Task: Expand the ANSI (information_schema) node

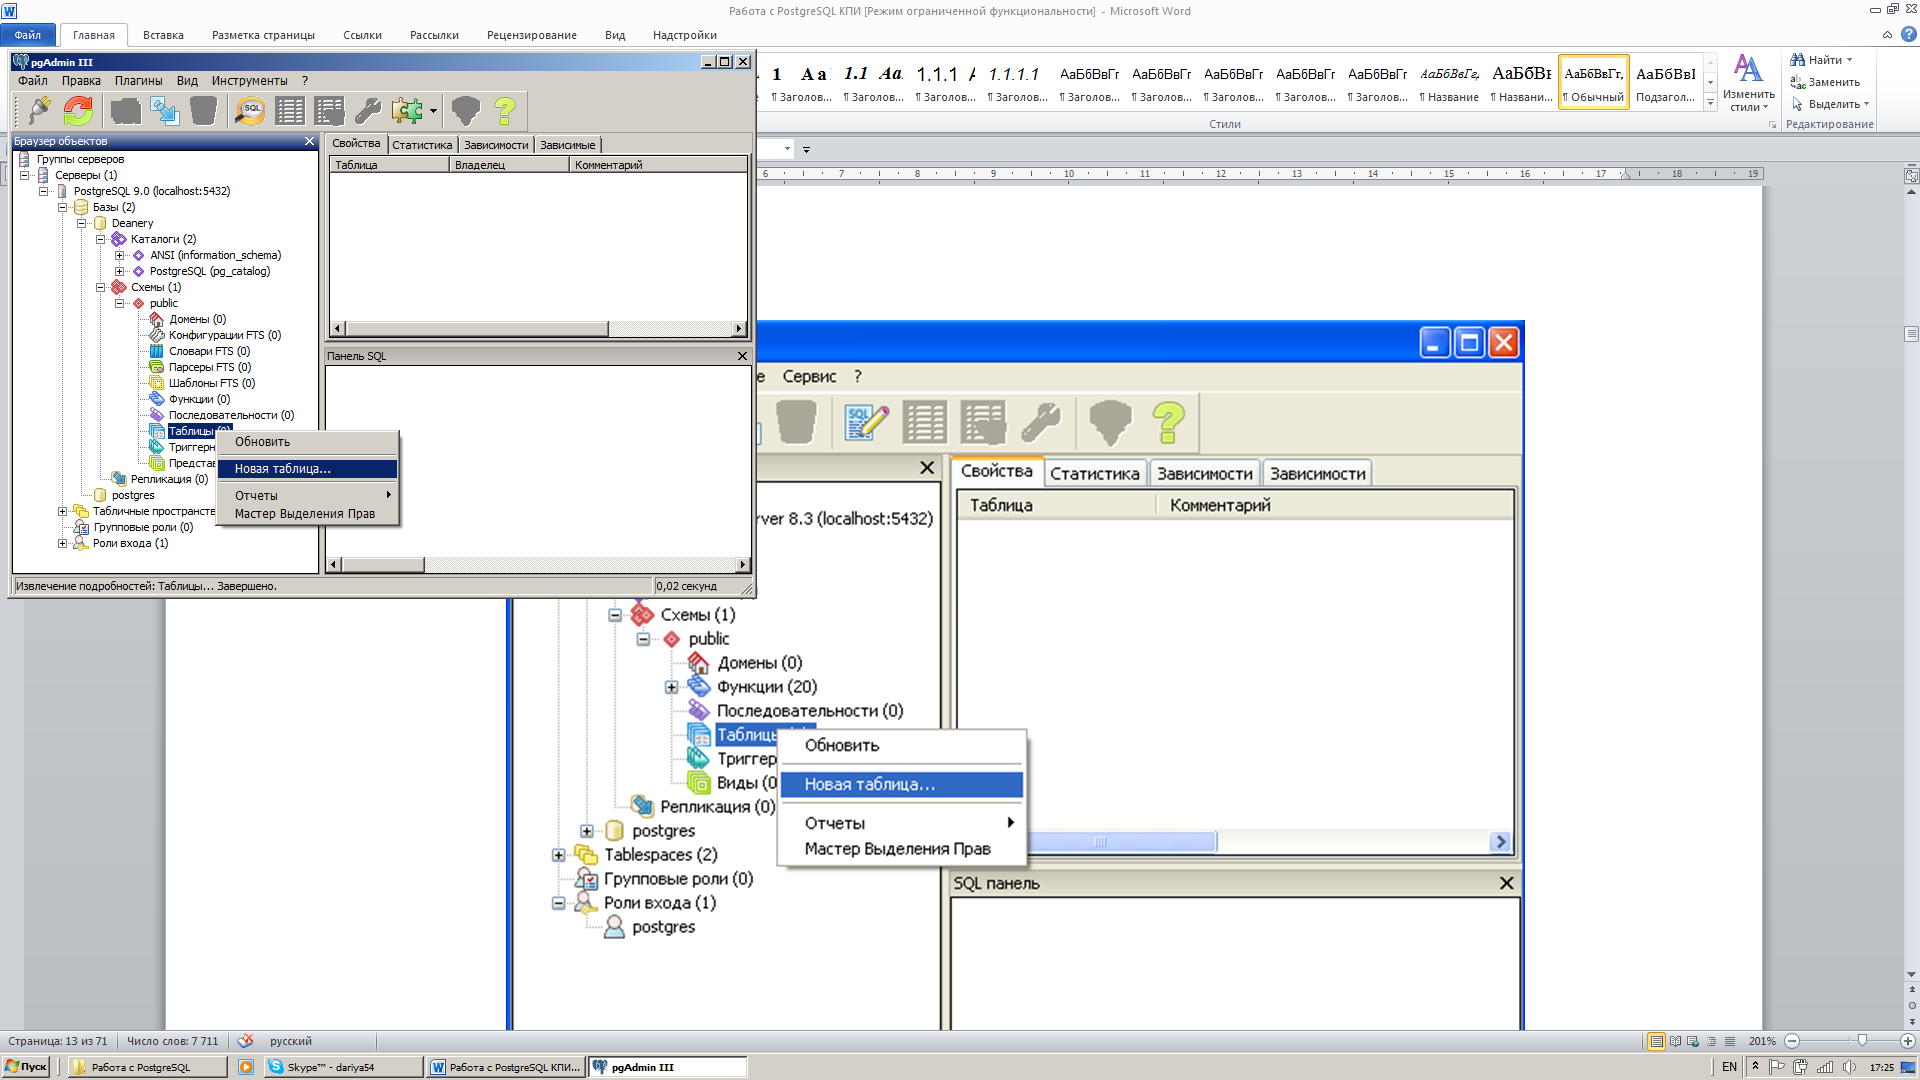Action: pos(119,255)
